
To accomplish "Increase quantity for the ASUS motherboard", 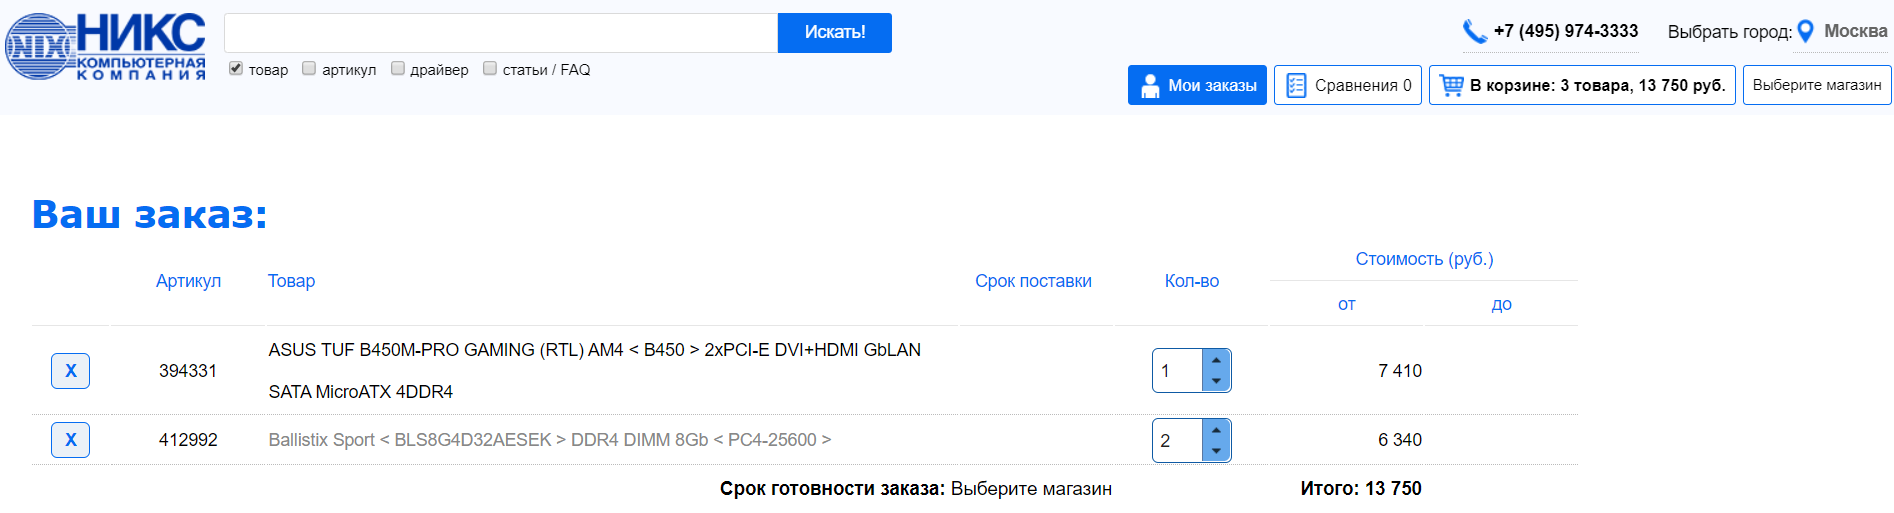I will pos(1216,361).
